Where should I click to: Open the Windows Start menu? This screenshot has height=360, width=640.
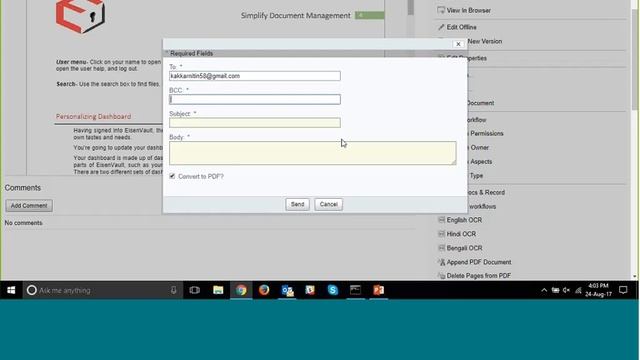pos(11,290)
